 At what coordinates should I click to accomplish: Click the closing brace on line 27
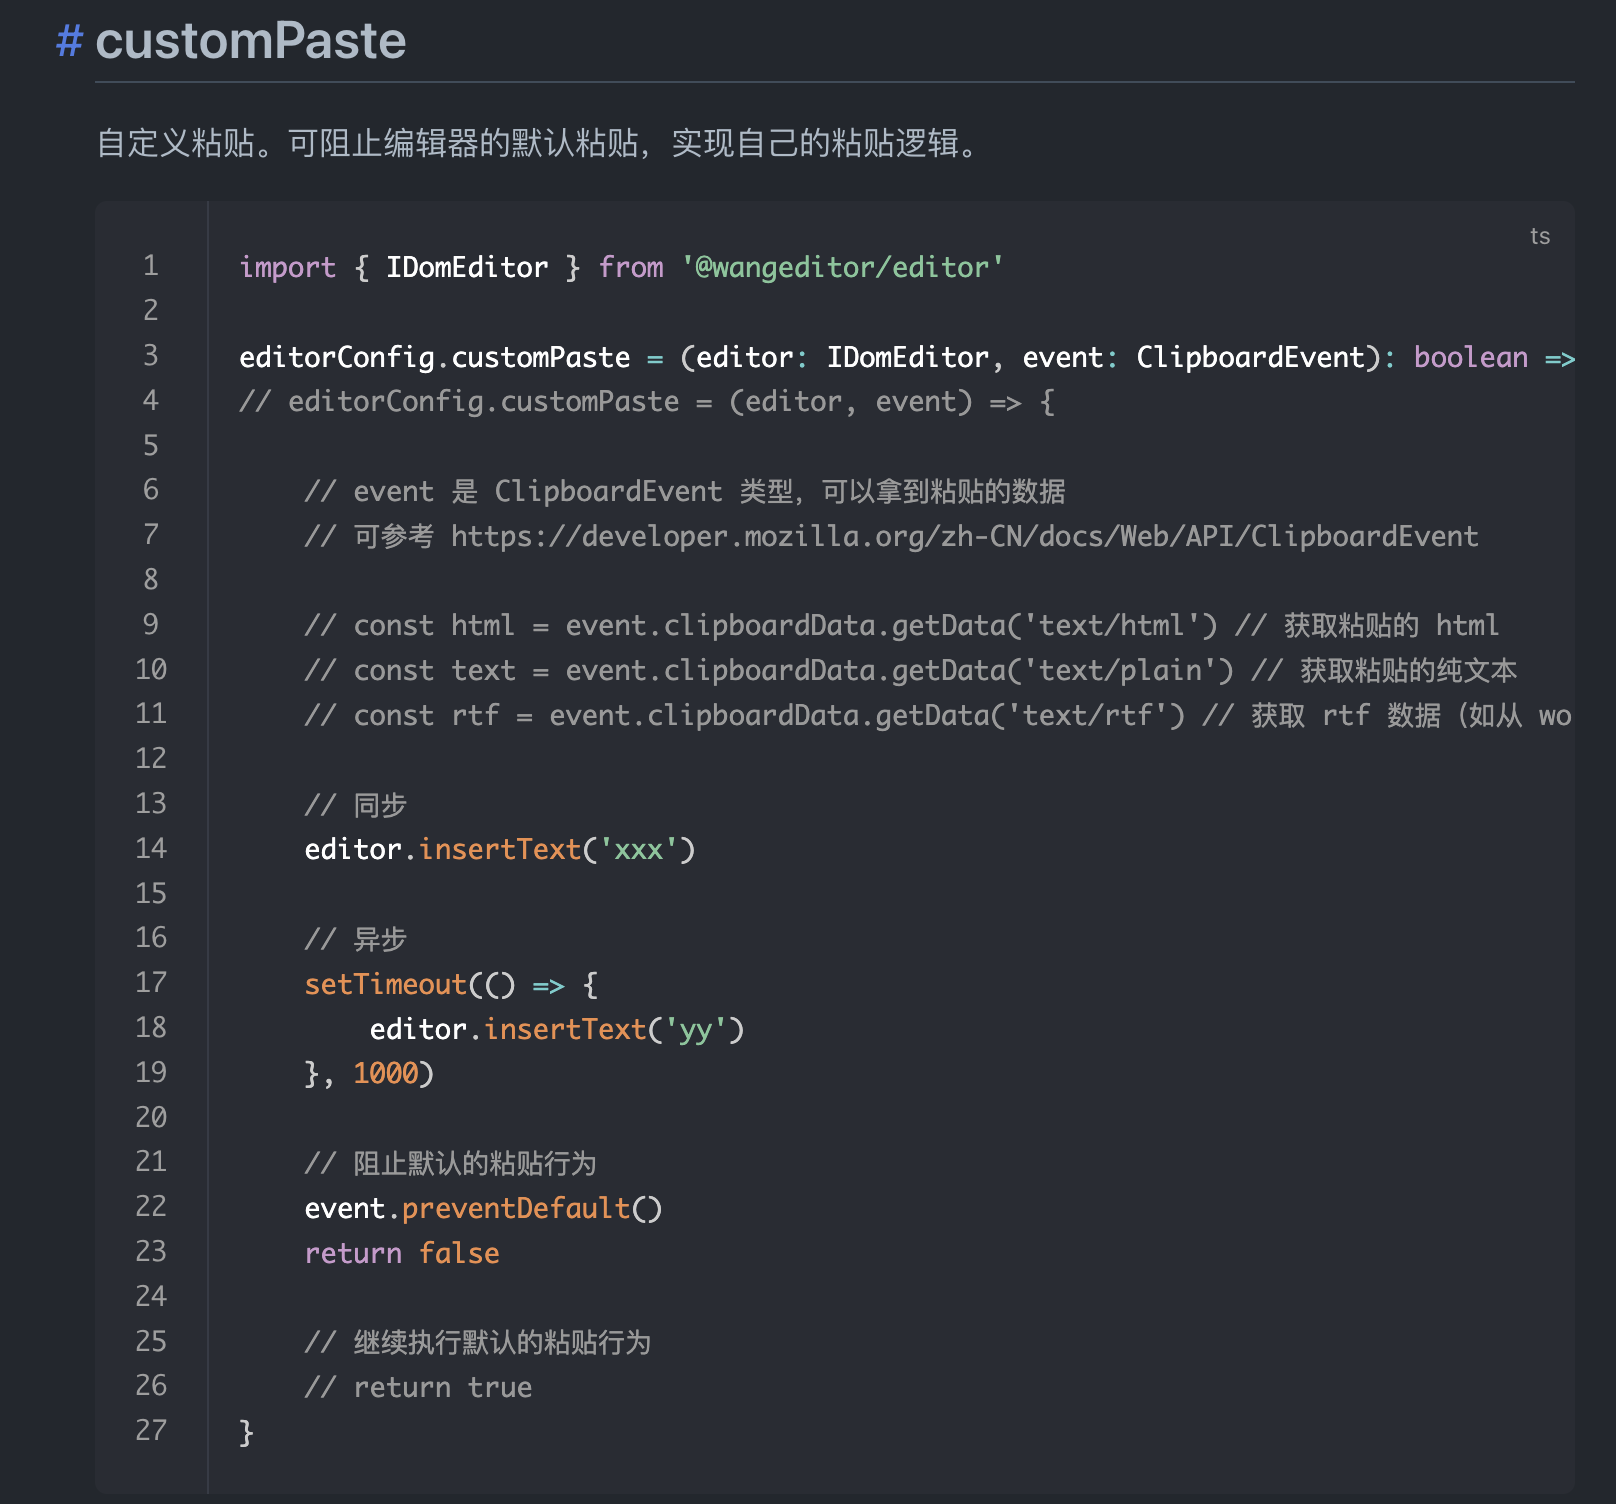click(x=246, y=1432)
